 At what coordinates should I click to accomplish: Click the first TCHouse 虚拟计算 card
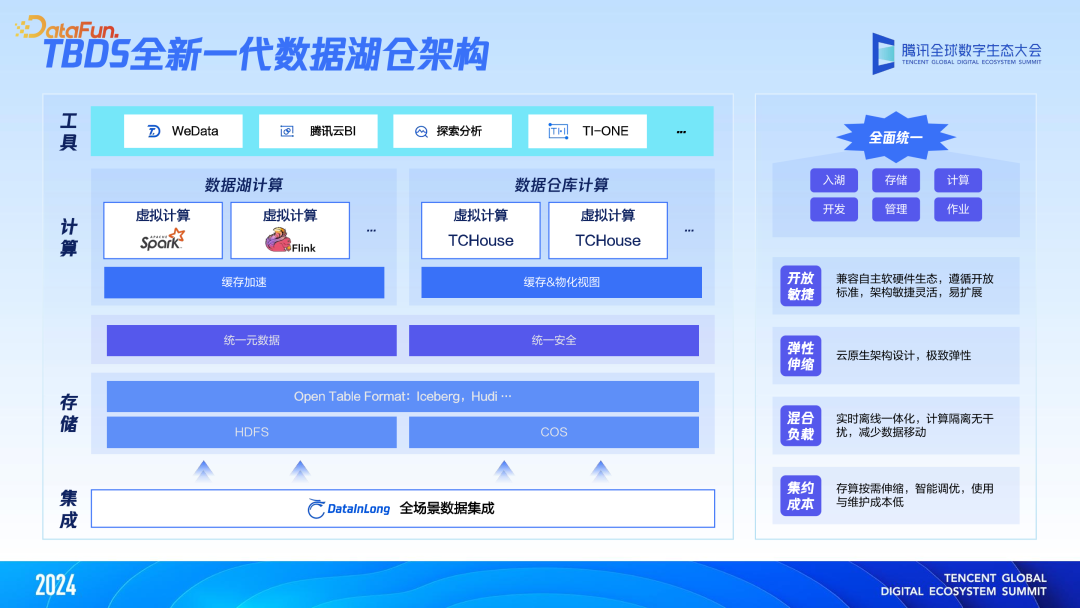(x=481, y=231)
